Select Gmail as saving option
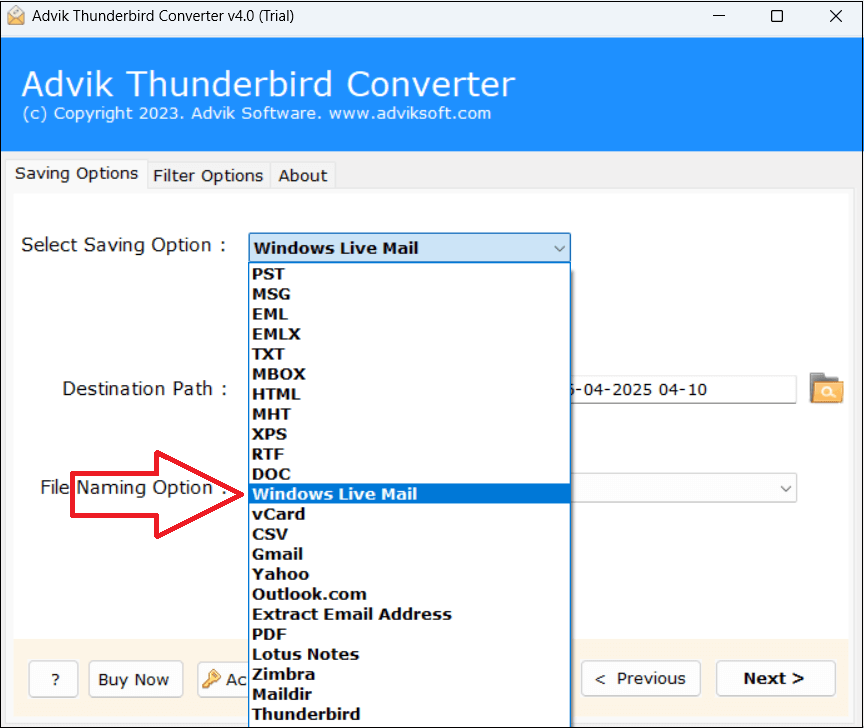The image size is (864, 728). point(409,554)
